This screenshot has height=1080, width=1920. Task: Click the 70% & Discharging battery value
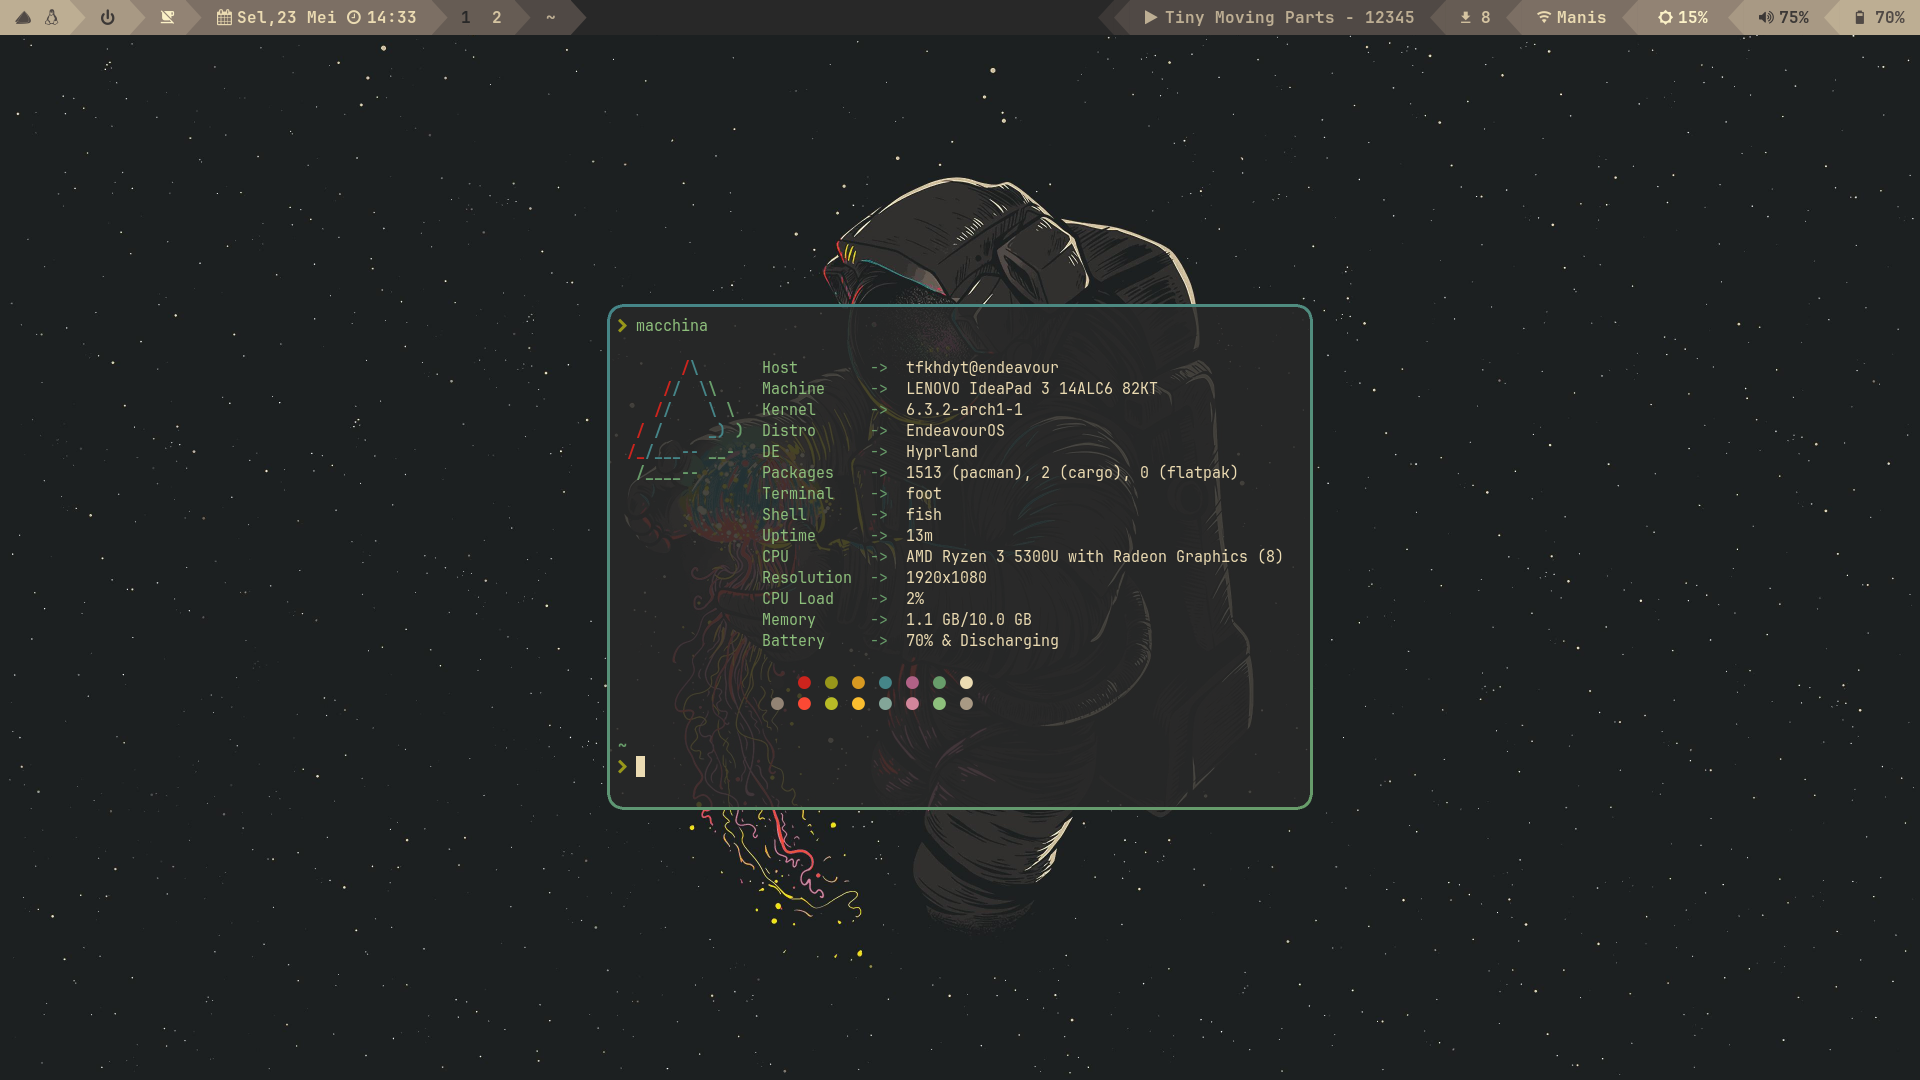point(982,641)
